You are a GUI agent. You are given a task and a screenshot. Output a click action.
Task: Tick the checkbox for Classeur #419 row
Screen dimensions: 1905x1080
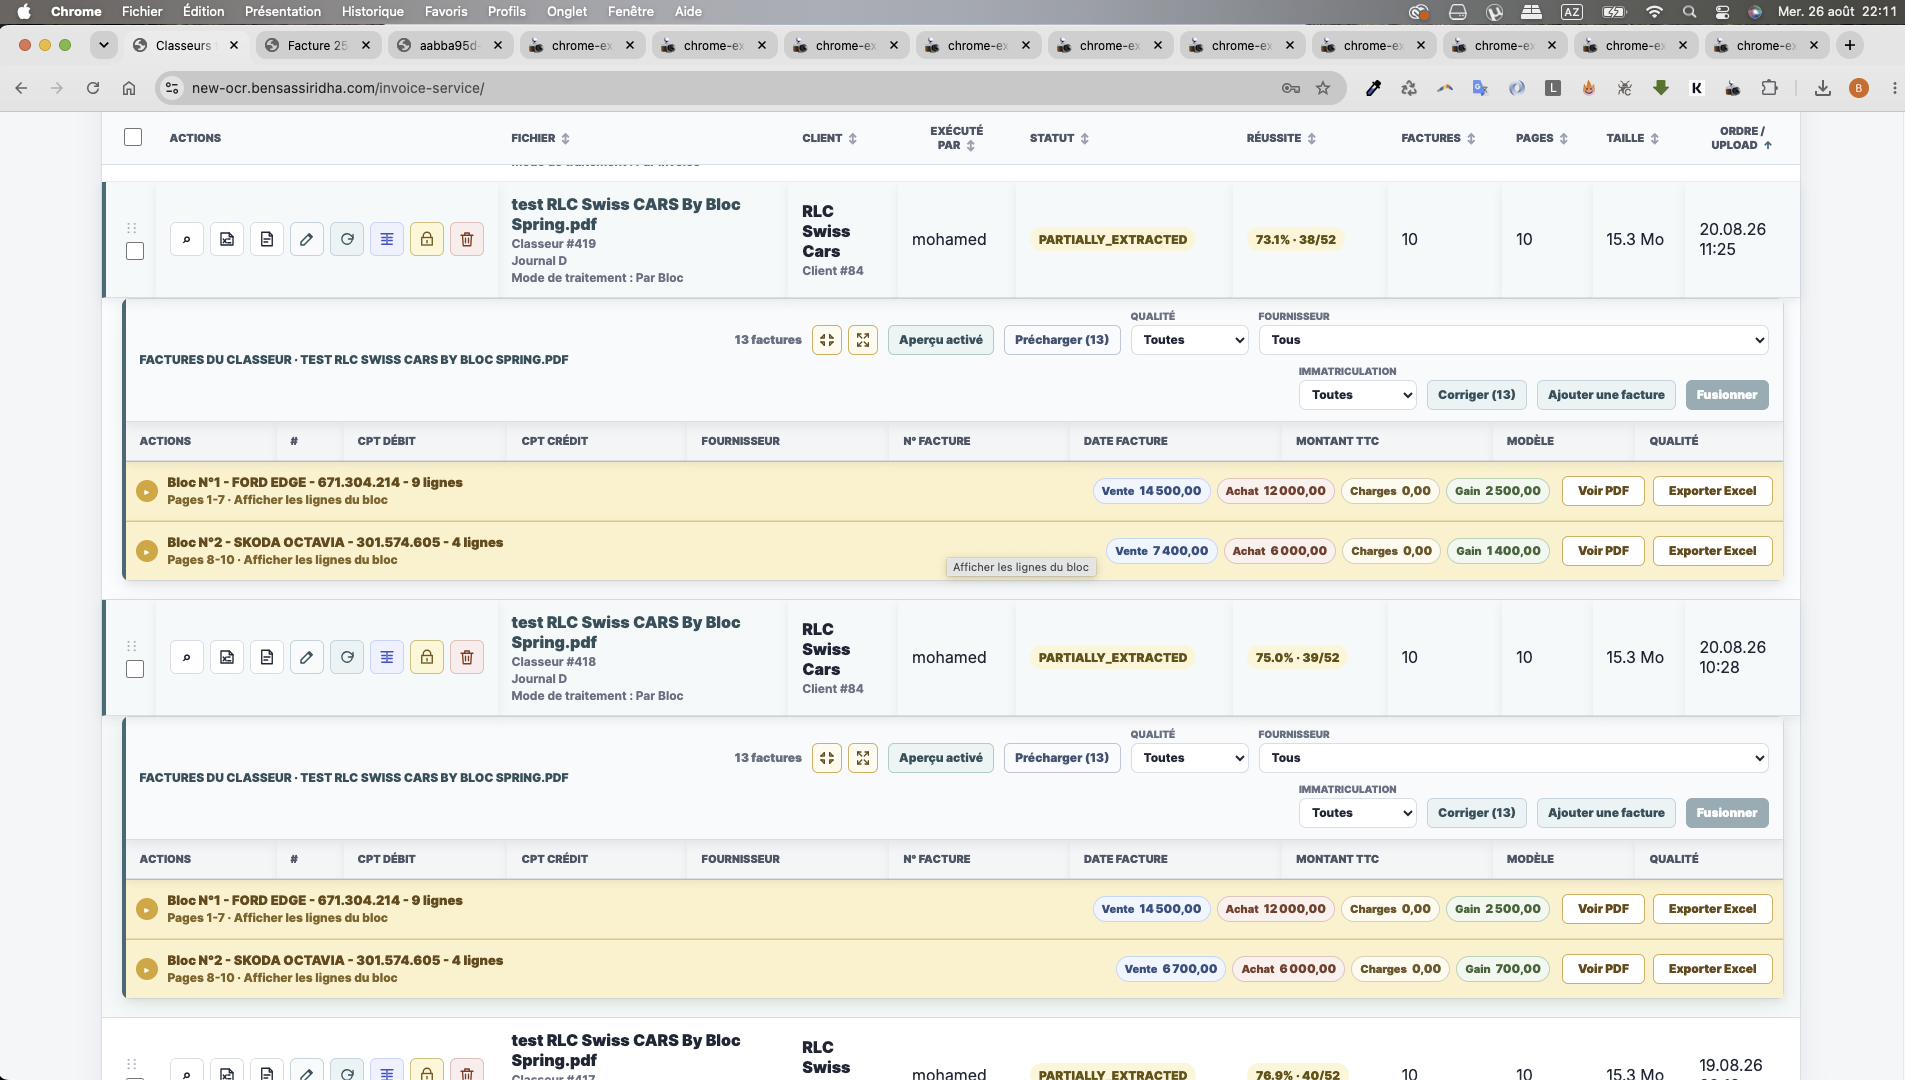point(135,251)
